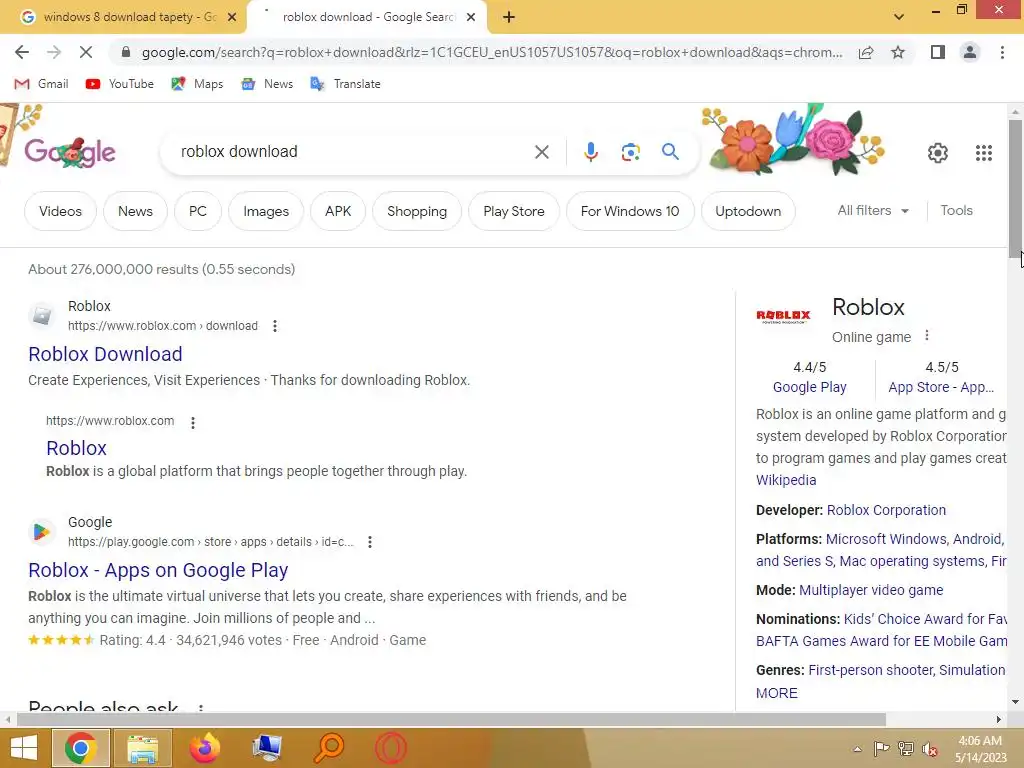The height and width of the screenshot is (768, 1024).
Task: Filter results by News chip
Action: tap(135, 211)
